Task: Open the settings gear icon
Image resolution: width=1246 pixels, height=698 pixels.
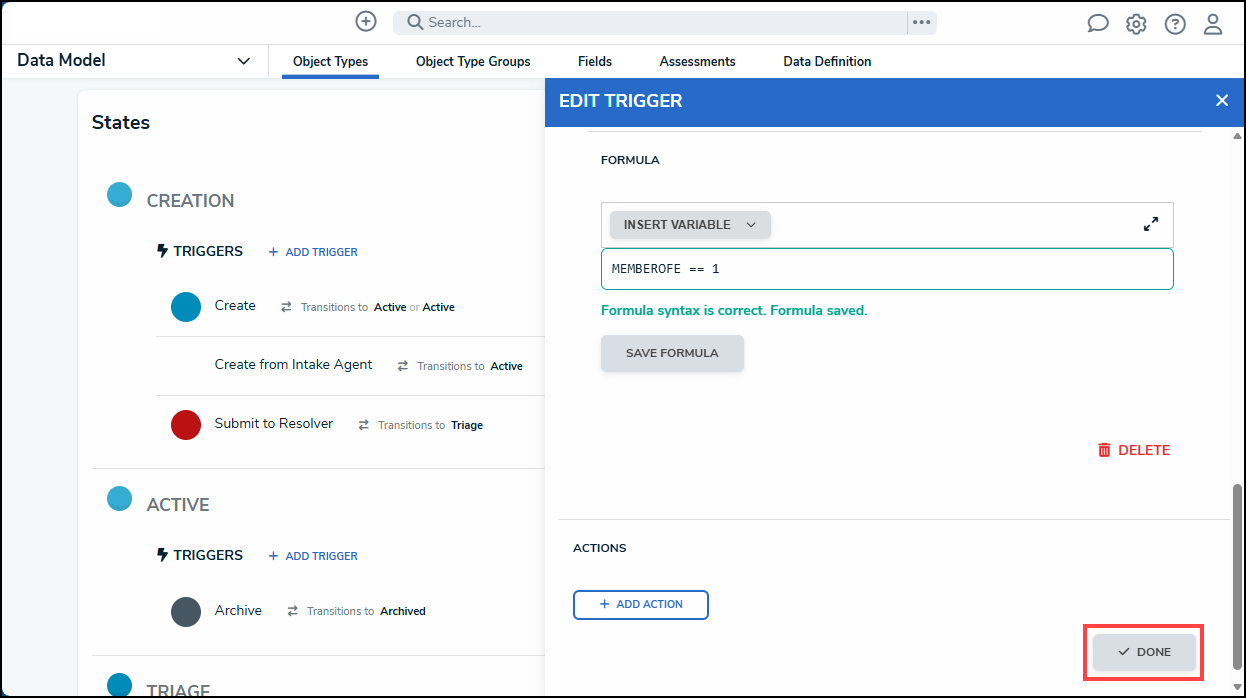Action: (1136, 24)
